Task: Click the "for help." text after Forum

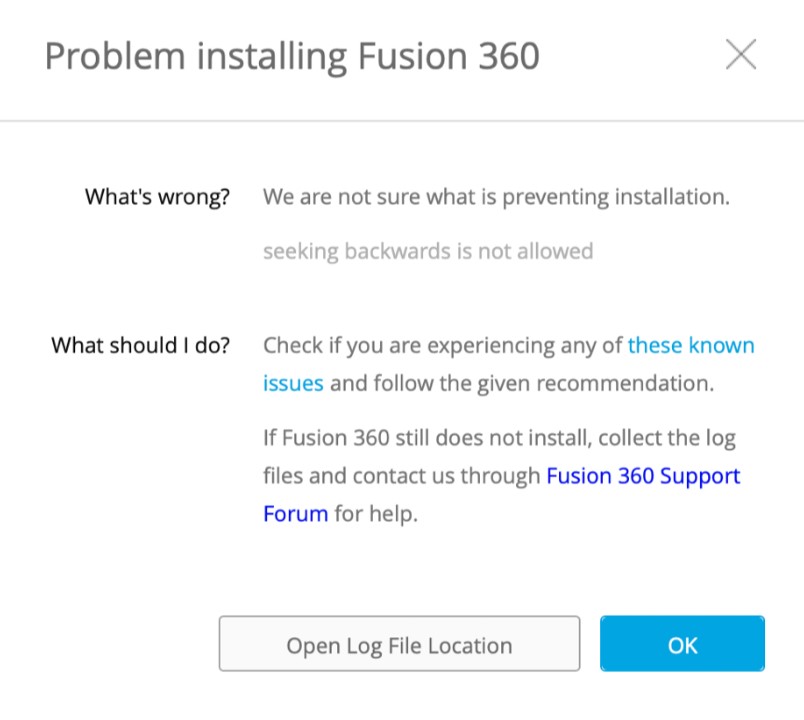Action: (376, 514)
